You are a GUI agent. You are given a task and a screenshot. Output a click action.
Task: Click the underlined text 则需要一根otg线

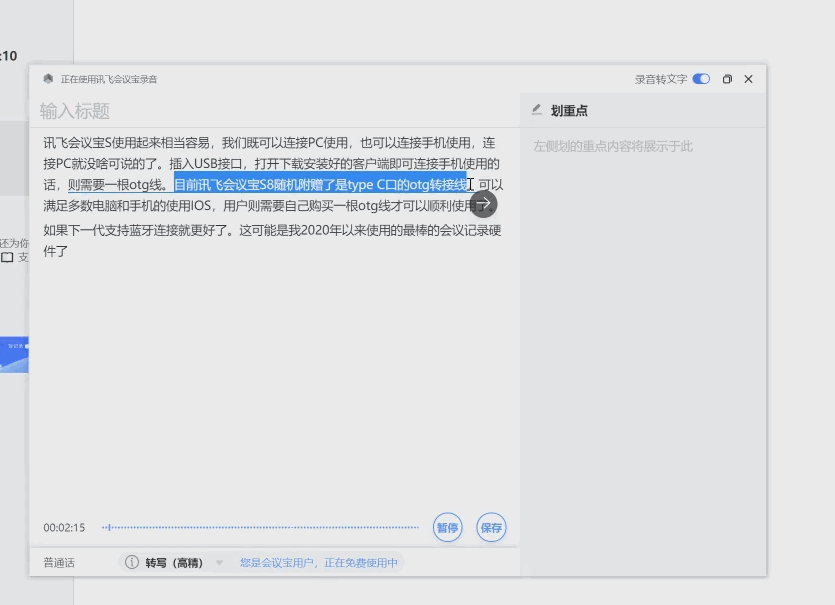(x=117, y=185)
